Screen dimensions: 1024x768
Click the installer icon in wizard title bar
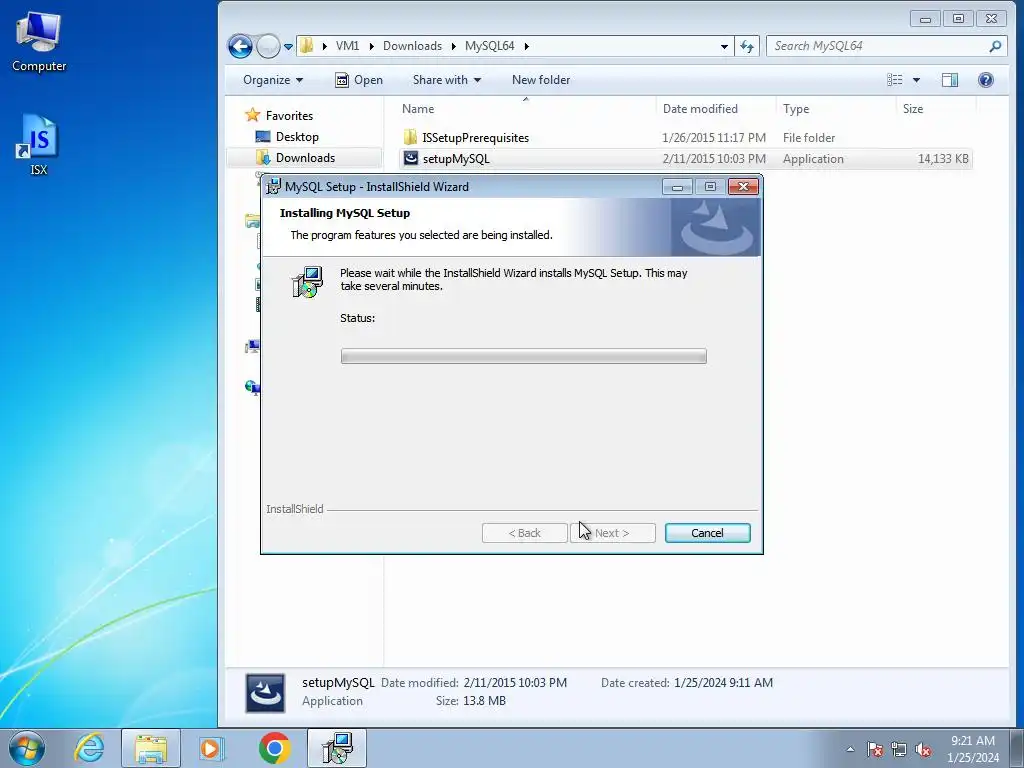[x=274, y=187]
